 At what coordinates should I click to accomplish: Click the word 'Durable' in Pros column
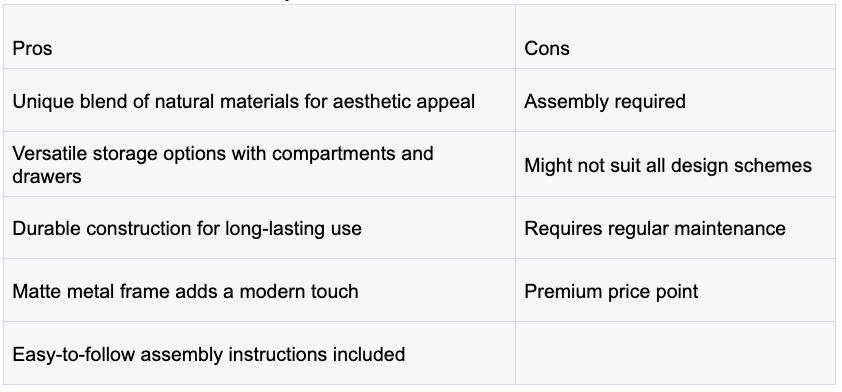point(47,228)
